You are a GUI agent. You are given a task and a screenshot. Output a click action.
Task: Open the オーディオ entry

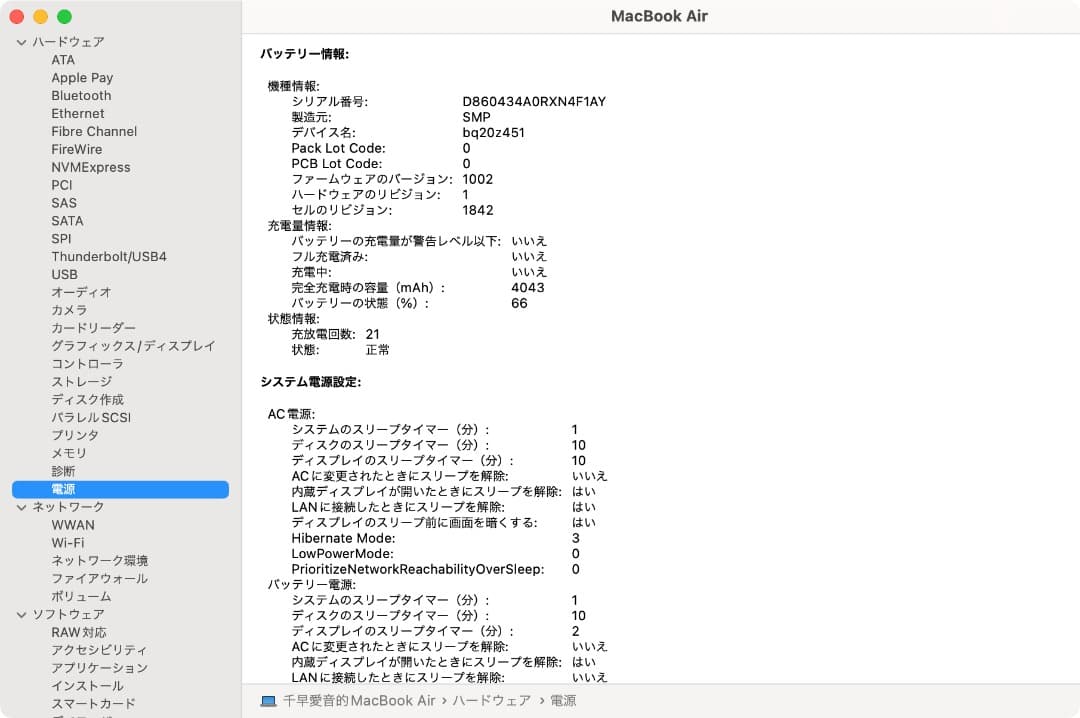click(81, 292)
